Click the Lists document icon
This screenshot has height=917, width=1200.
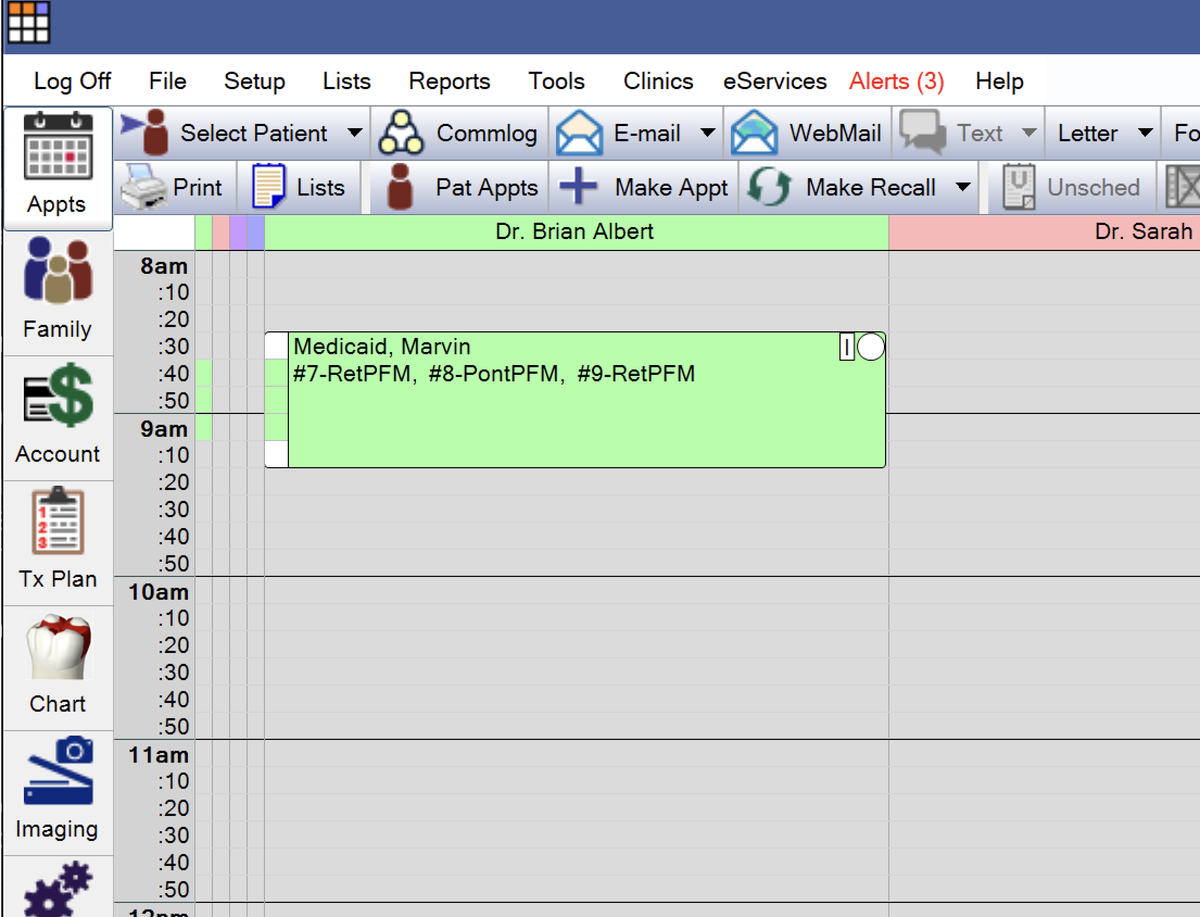click(269, 187)
